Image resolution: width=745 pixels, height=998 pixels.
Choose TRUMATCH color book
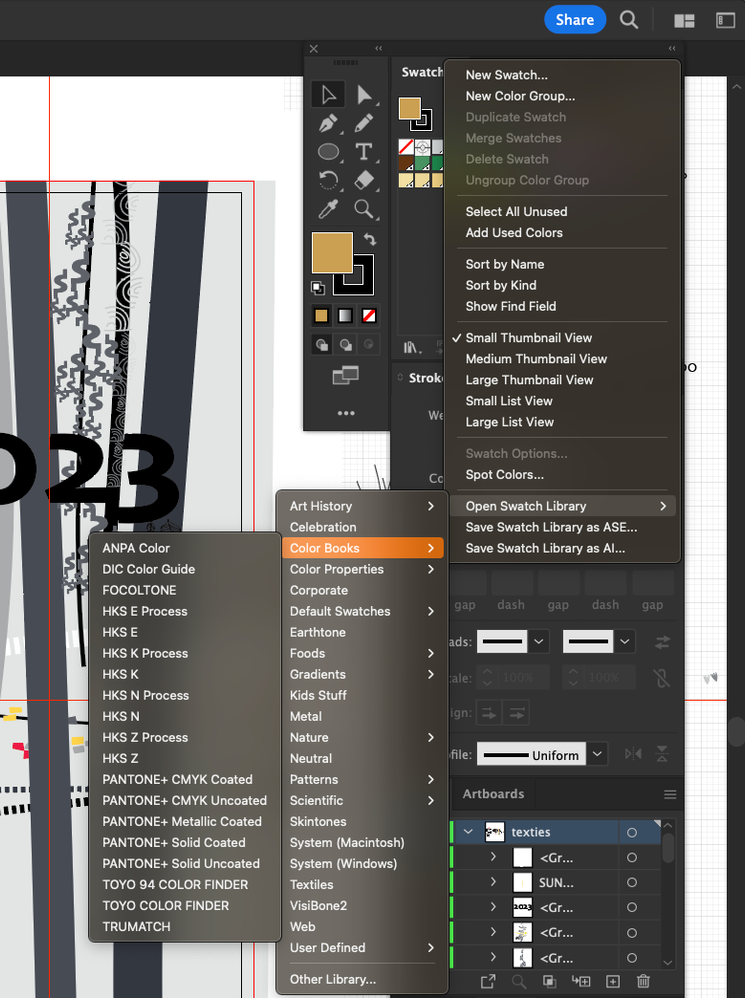pyautogui.click(x=185, y=926)
